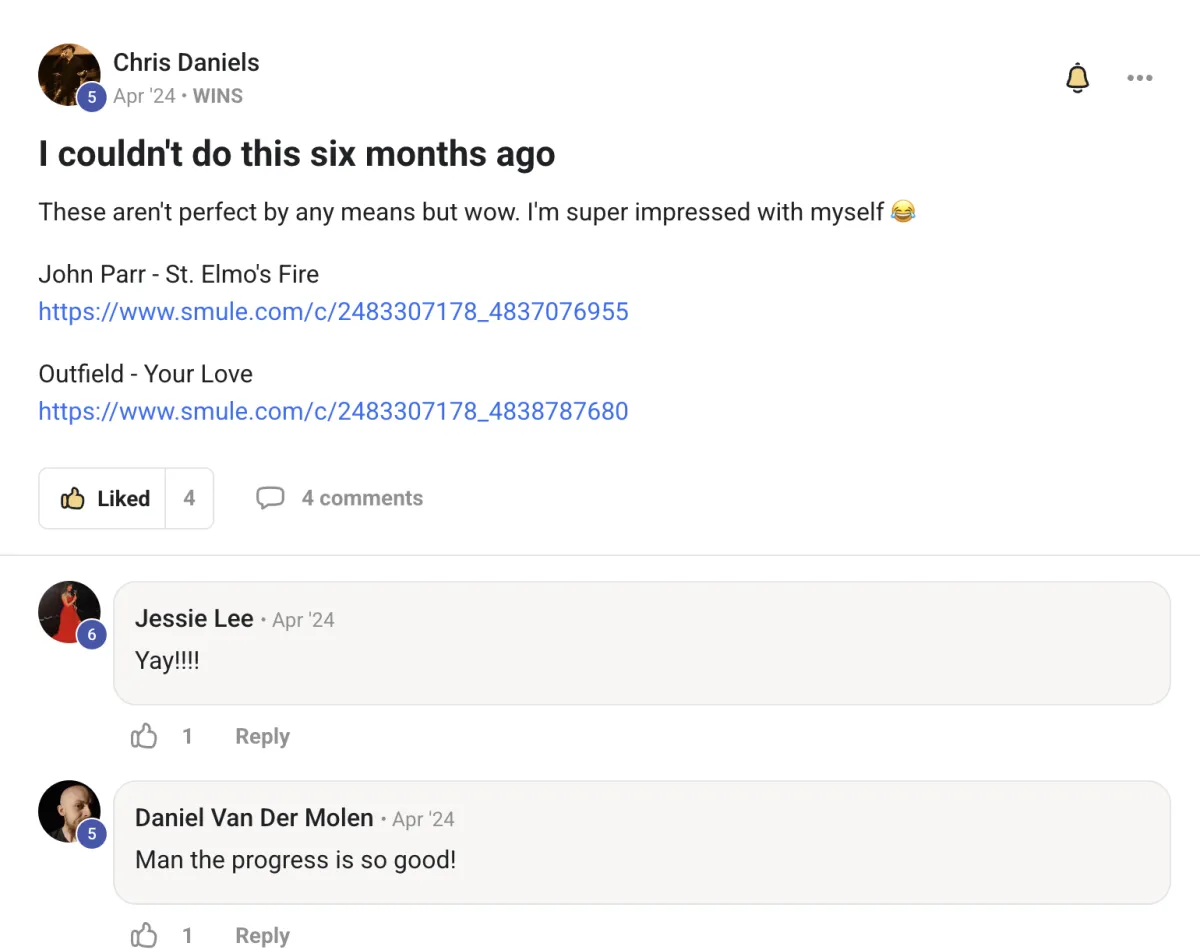Open the Your Love Smule link

333,411
